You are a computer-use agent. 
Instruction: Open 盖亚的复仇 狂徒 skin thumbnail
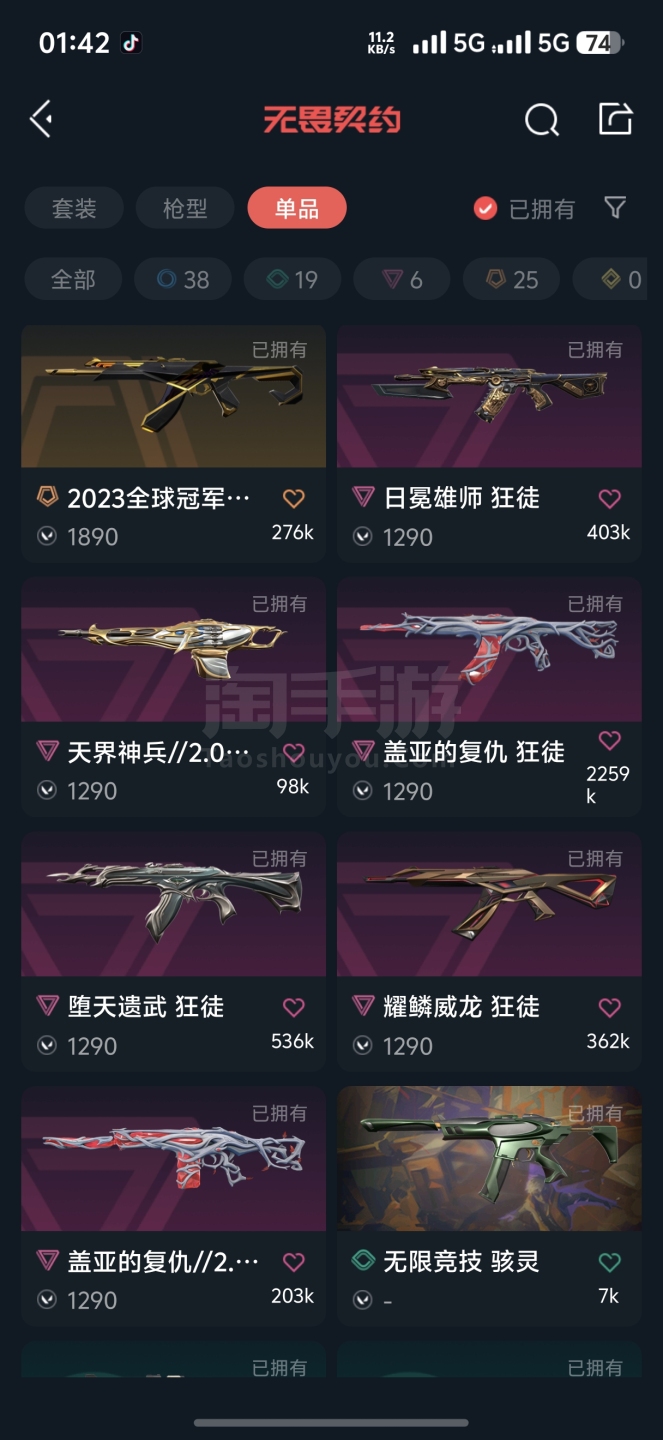click(x=489, y=650)
